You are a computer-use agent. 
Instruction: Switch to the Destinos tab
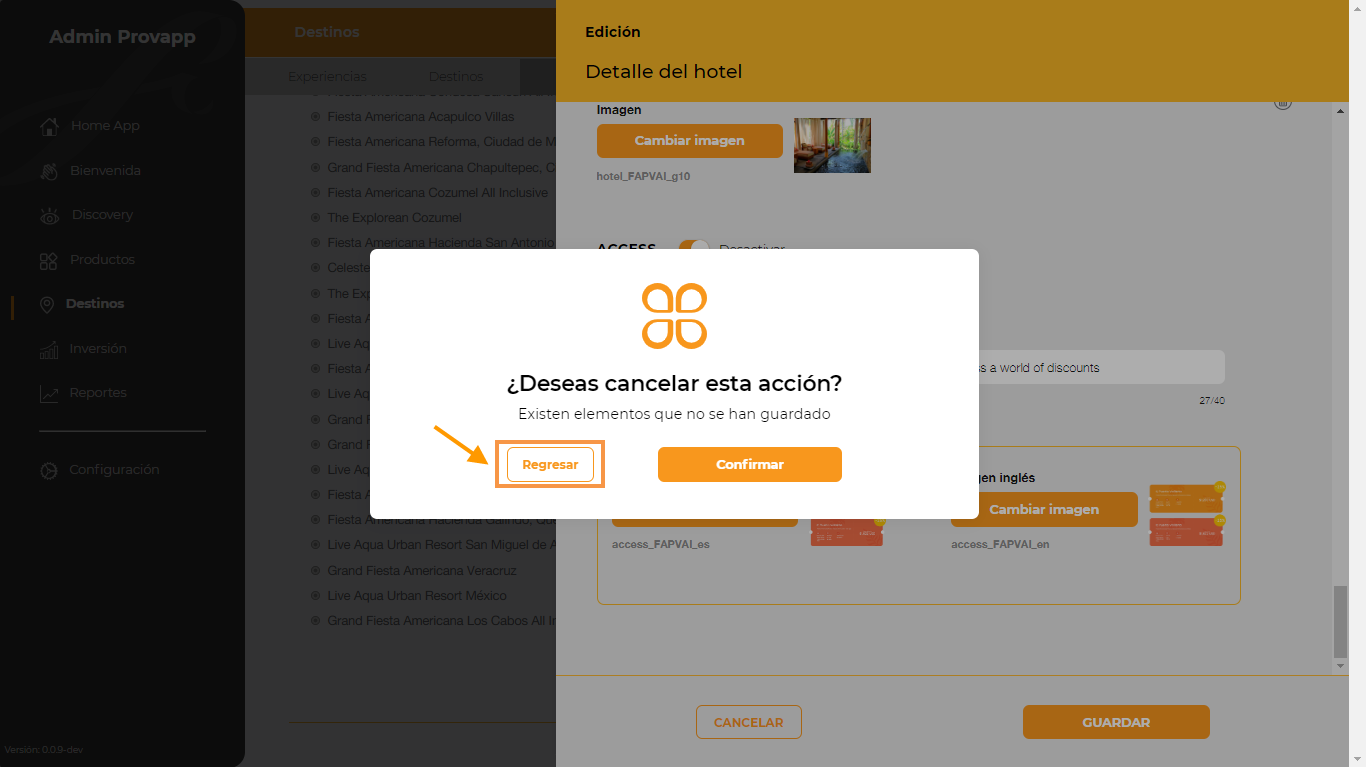pyautogui.click(x=456, y=76)
